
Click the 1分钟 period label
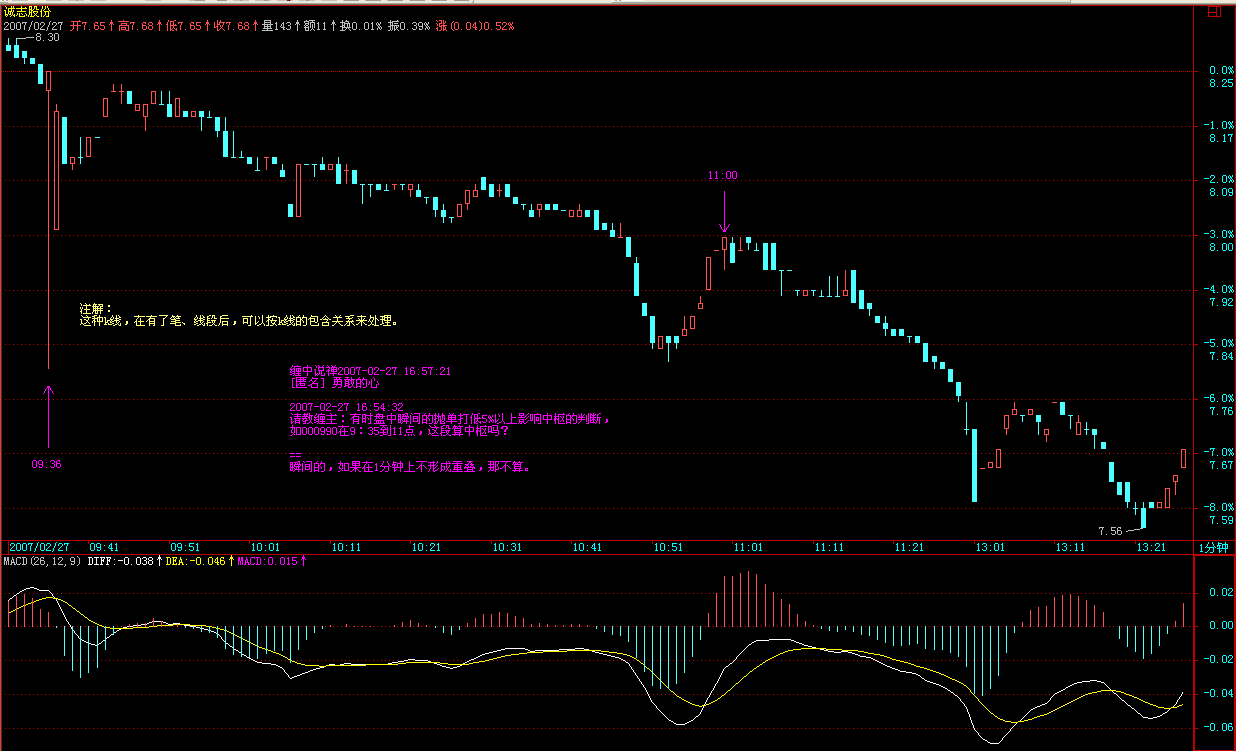click(1215, 547)
